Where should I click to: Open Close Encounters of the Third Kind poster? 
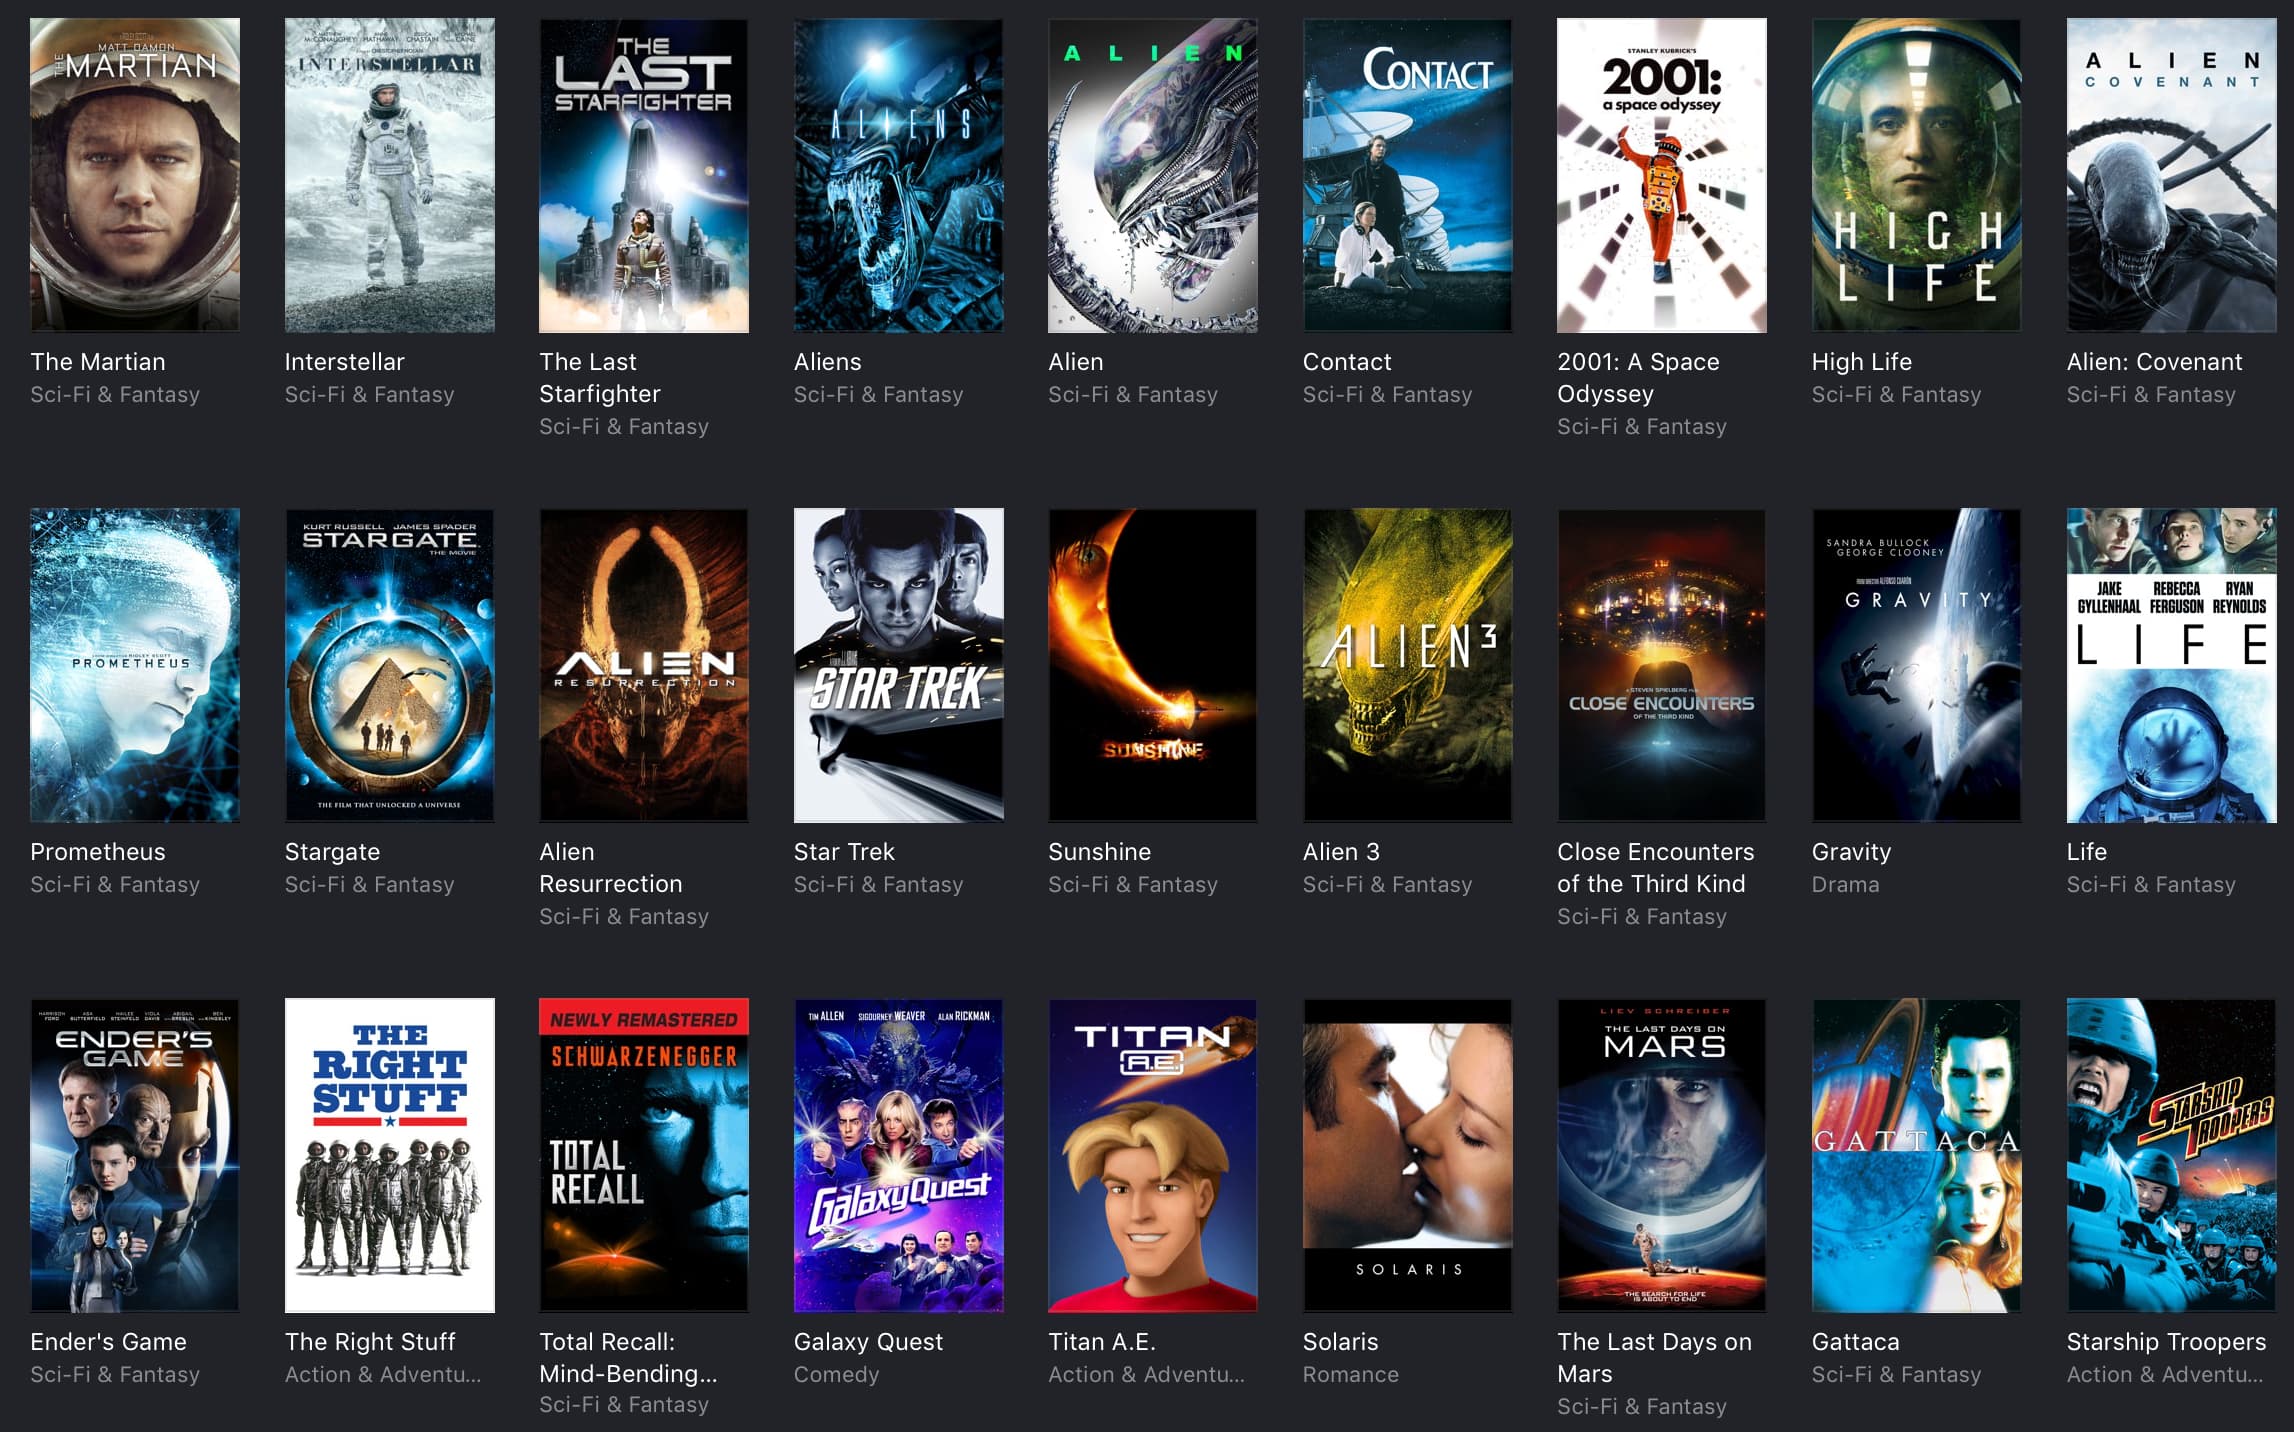pyautogui.click(x=1662, y=665)
